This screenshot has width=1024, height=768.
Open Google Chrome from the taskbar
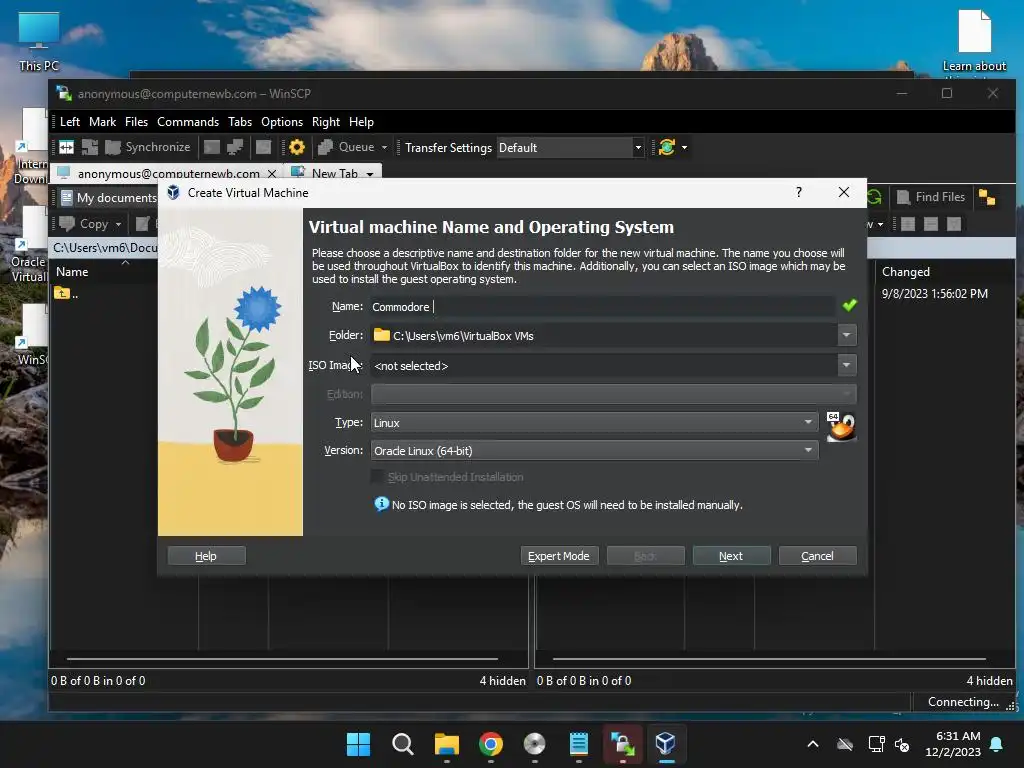pos(490,744)
